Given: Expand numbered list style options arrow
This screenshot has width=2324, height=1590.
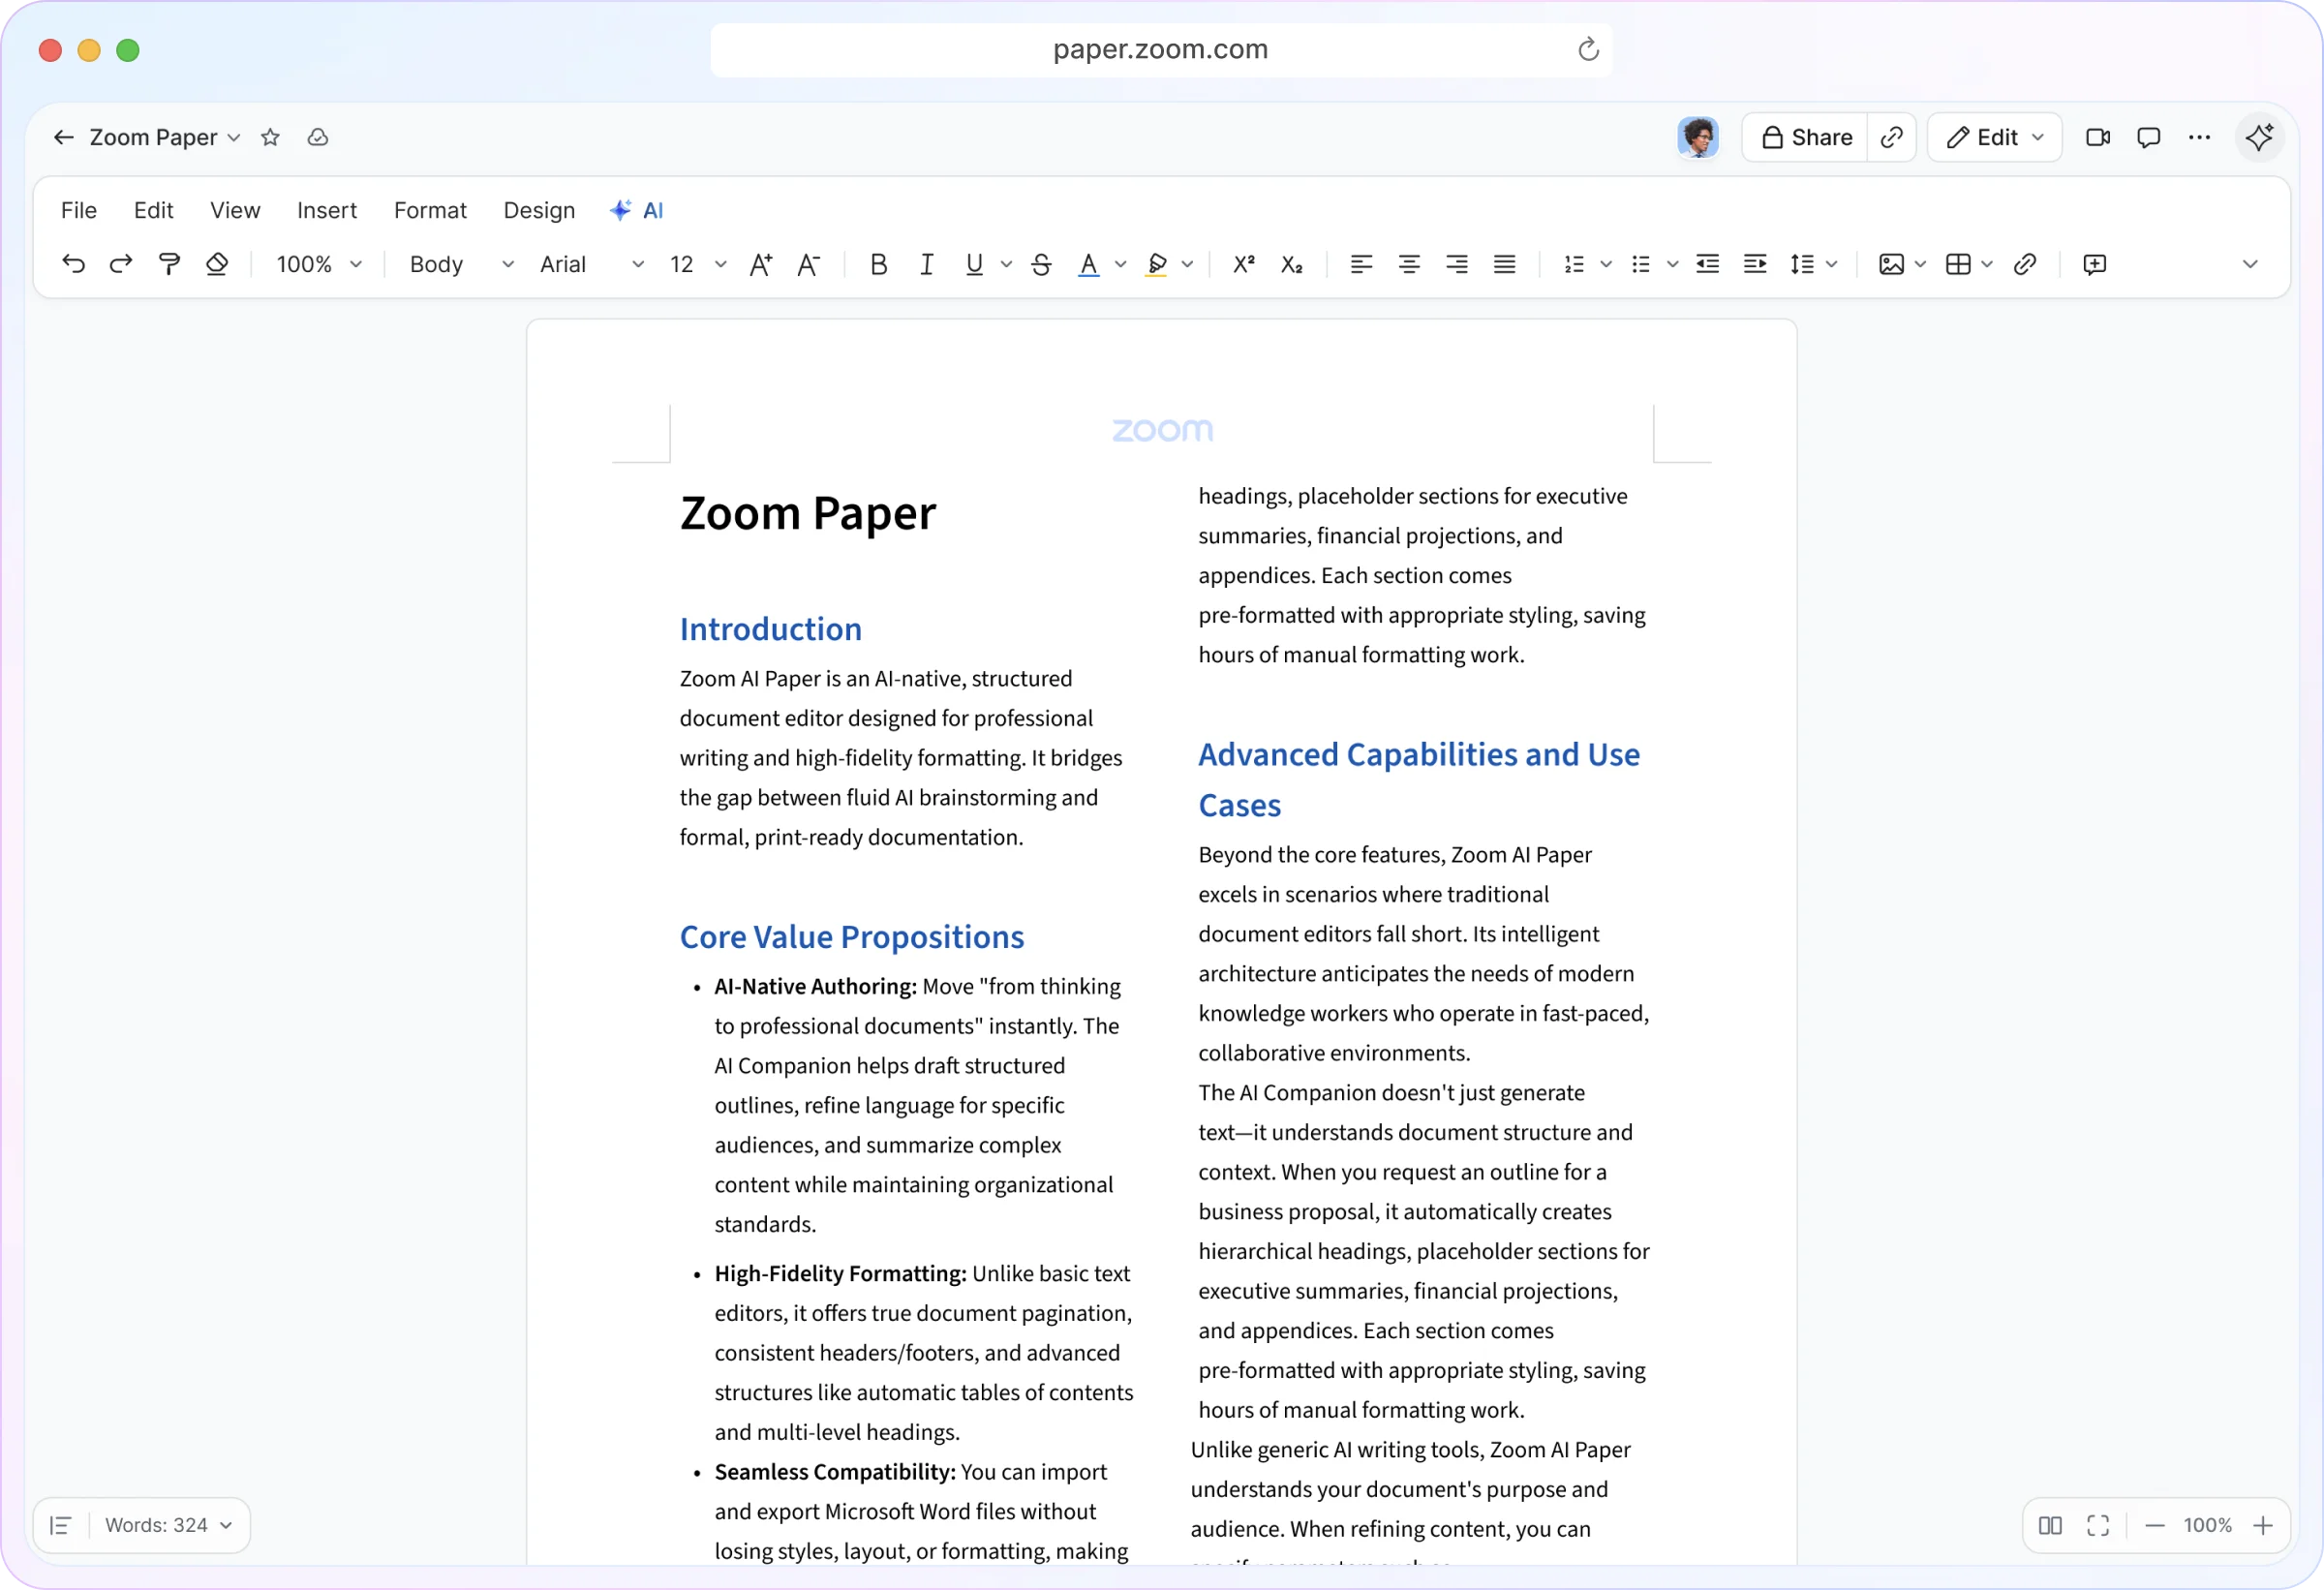Looking at the screenshot, I should (x=1606, y=264).
